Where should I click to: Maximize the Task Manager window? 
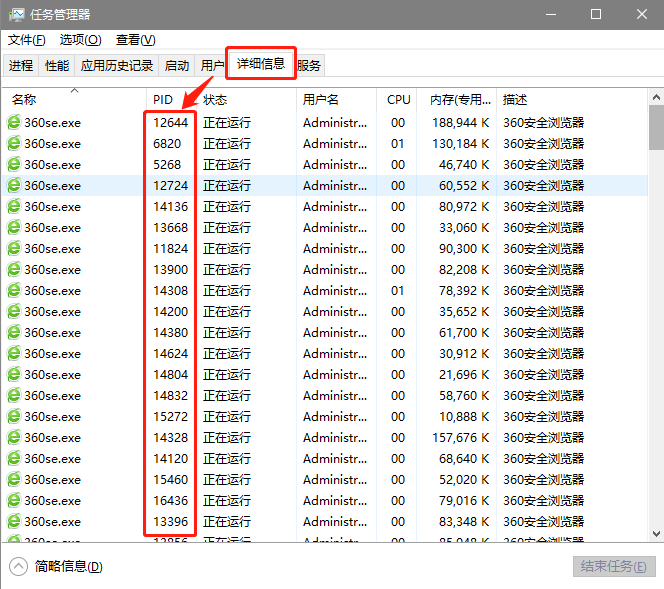[x=596, y=14]
